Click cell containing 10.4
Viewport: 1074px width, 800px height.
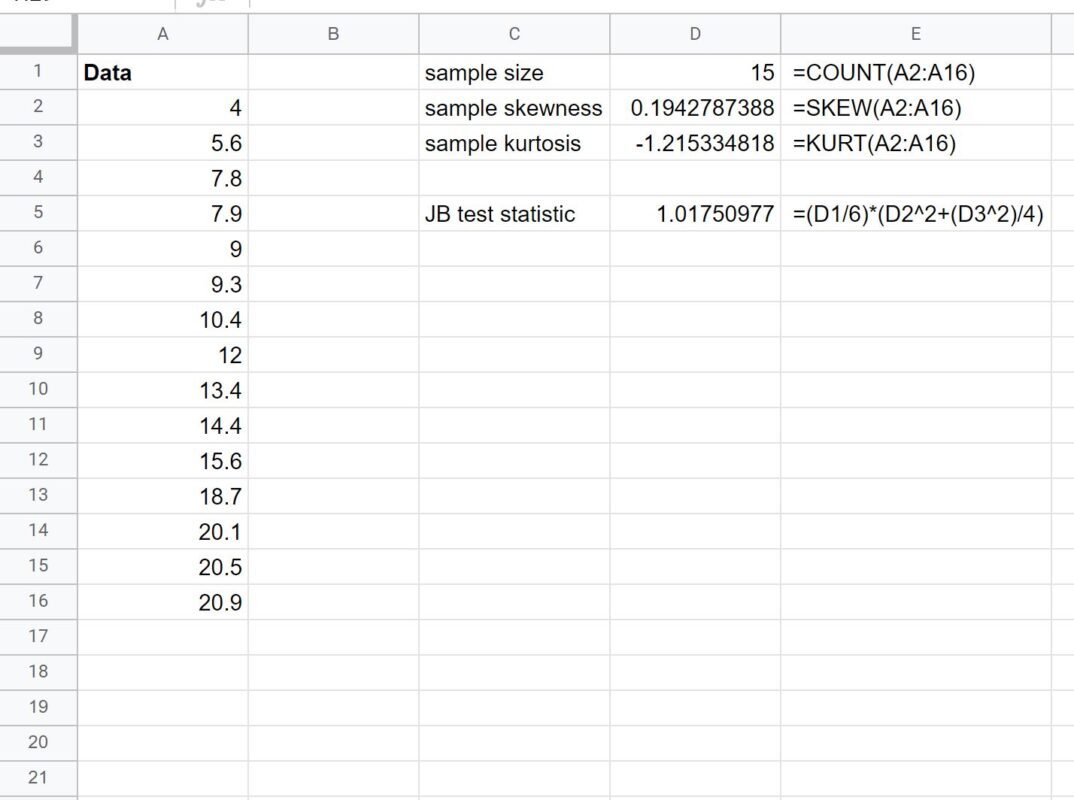click(163, 319)
